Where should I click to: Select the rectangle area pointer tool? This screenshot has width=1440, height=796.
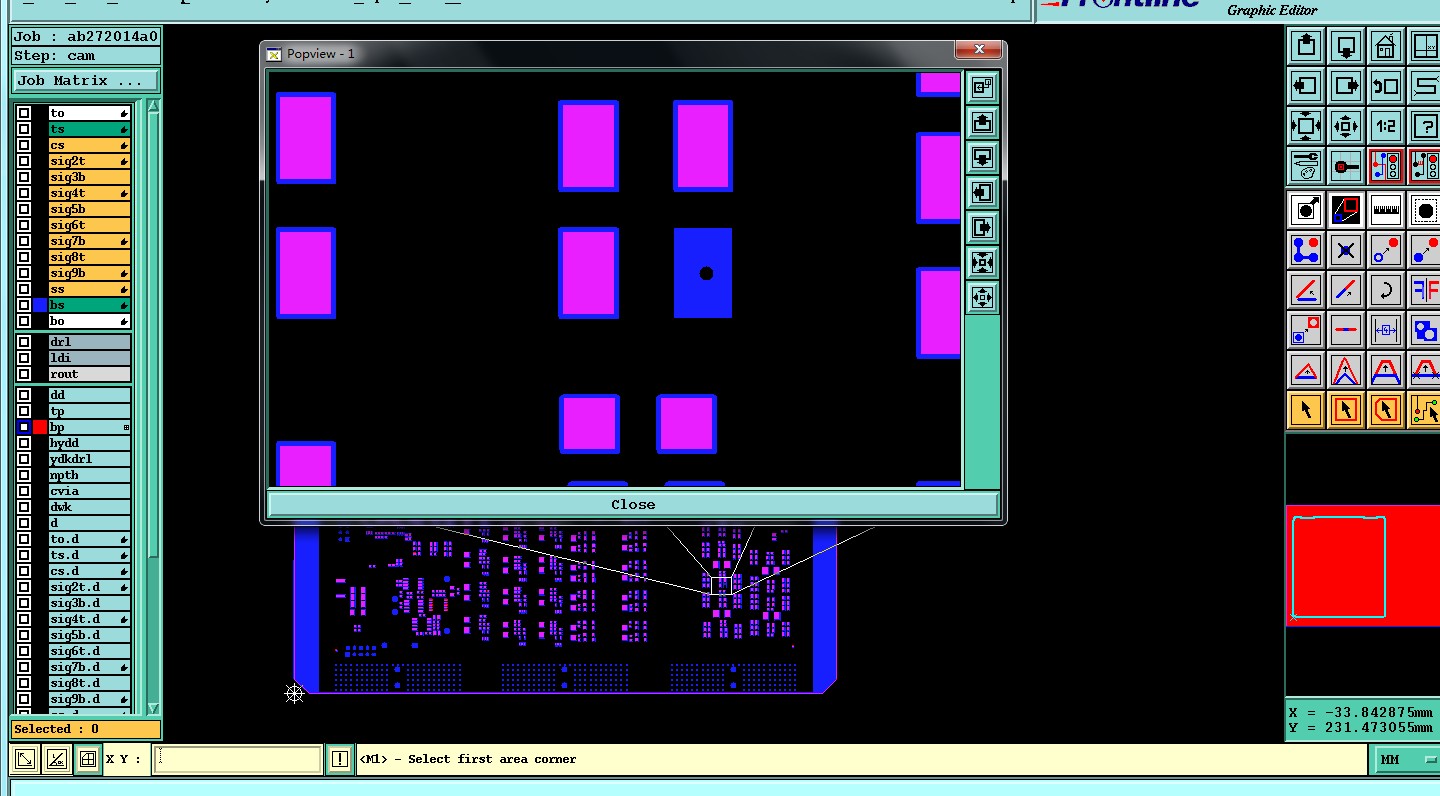click(1346, 410)
